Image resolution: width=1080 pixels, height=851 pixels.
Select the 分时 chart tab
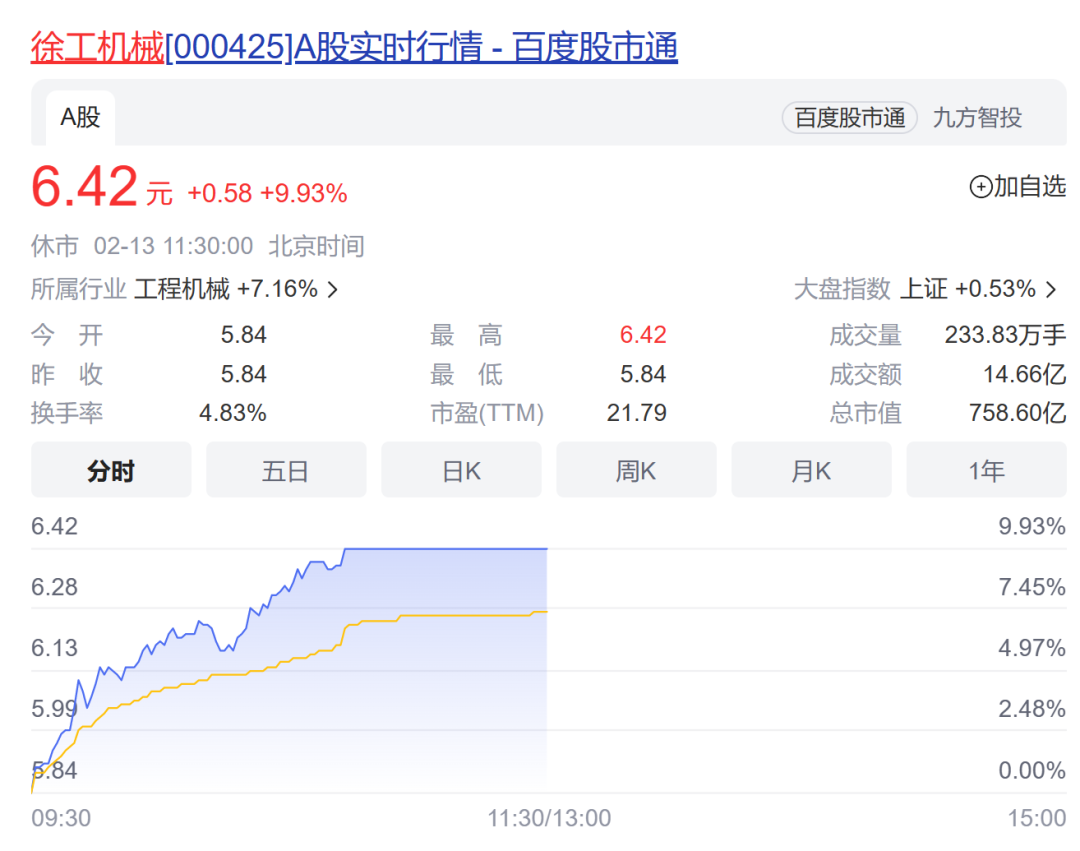111,470
